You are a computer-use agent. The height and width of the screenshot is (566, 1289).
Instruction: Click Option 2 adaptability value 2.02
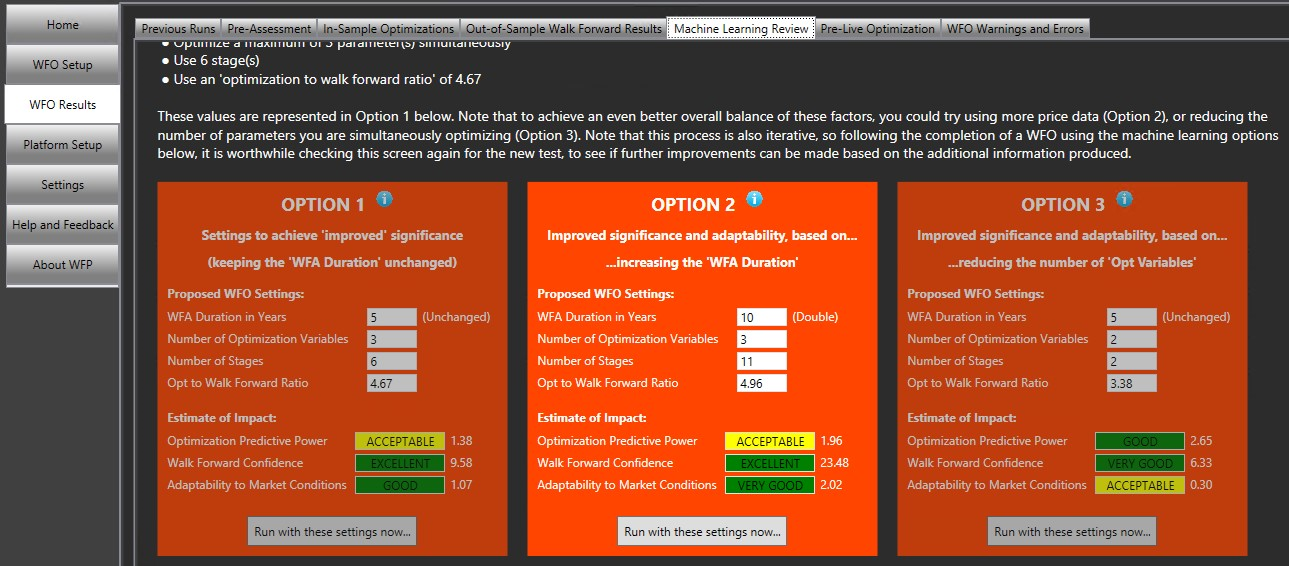[831, 485]
